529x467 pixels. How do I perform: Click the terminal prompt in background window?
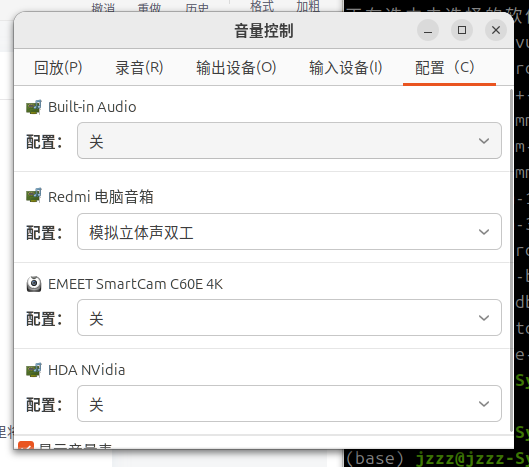tap(438, 459)
